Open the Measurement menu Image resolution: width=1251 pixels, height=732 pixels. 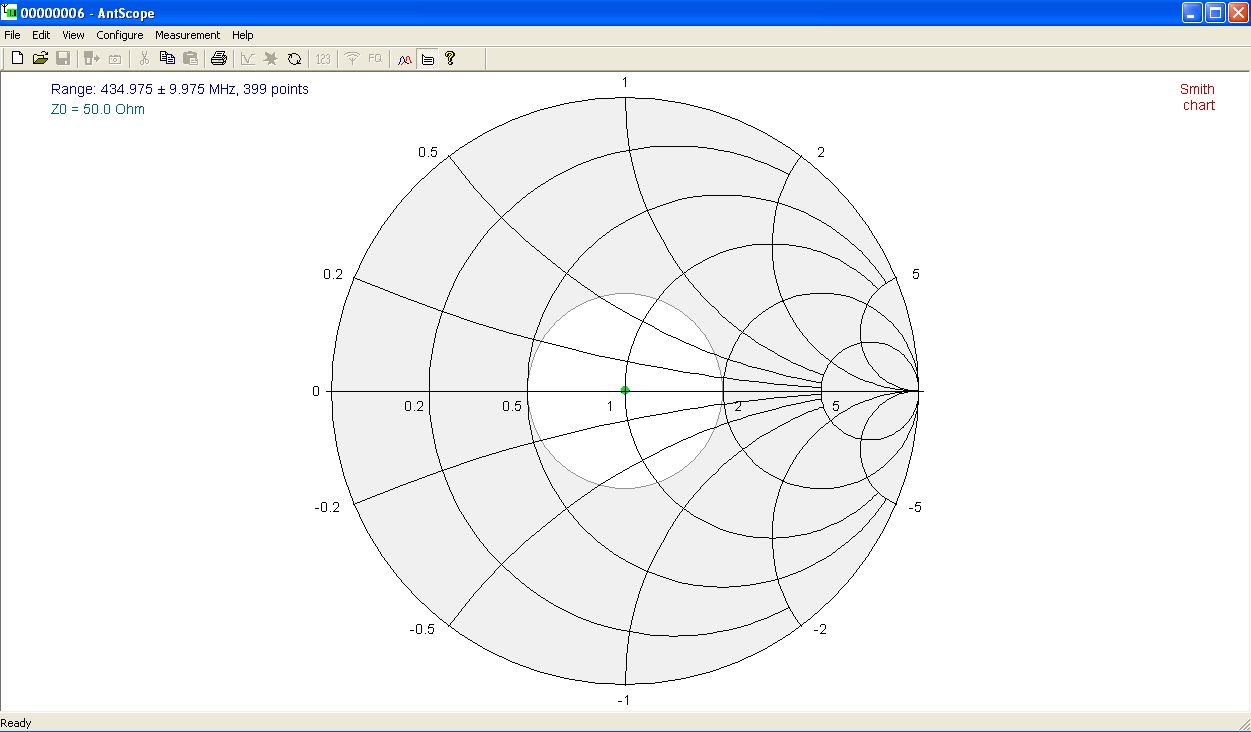point(187,35)
